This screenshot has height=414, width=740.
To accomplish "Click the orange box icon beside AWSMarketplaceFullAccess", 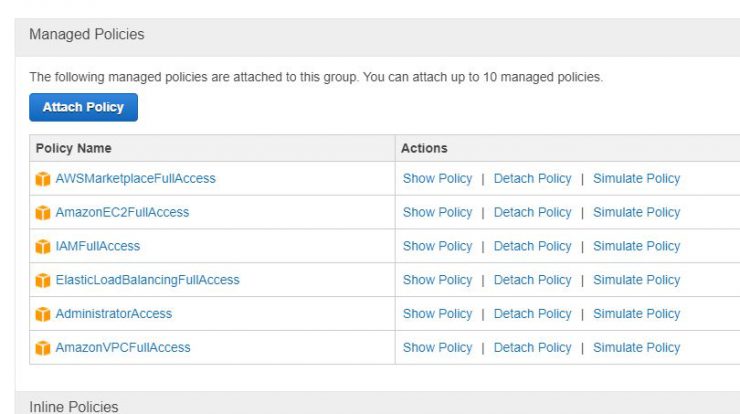I will (42, 179).
